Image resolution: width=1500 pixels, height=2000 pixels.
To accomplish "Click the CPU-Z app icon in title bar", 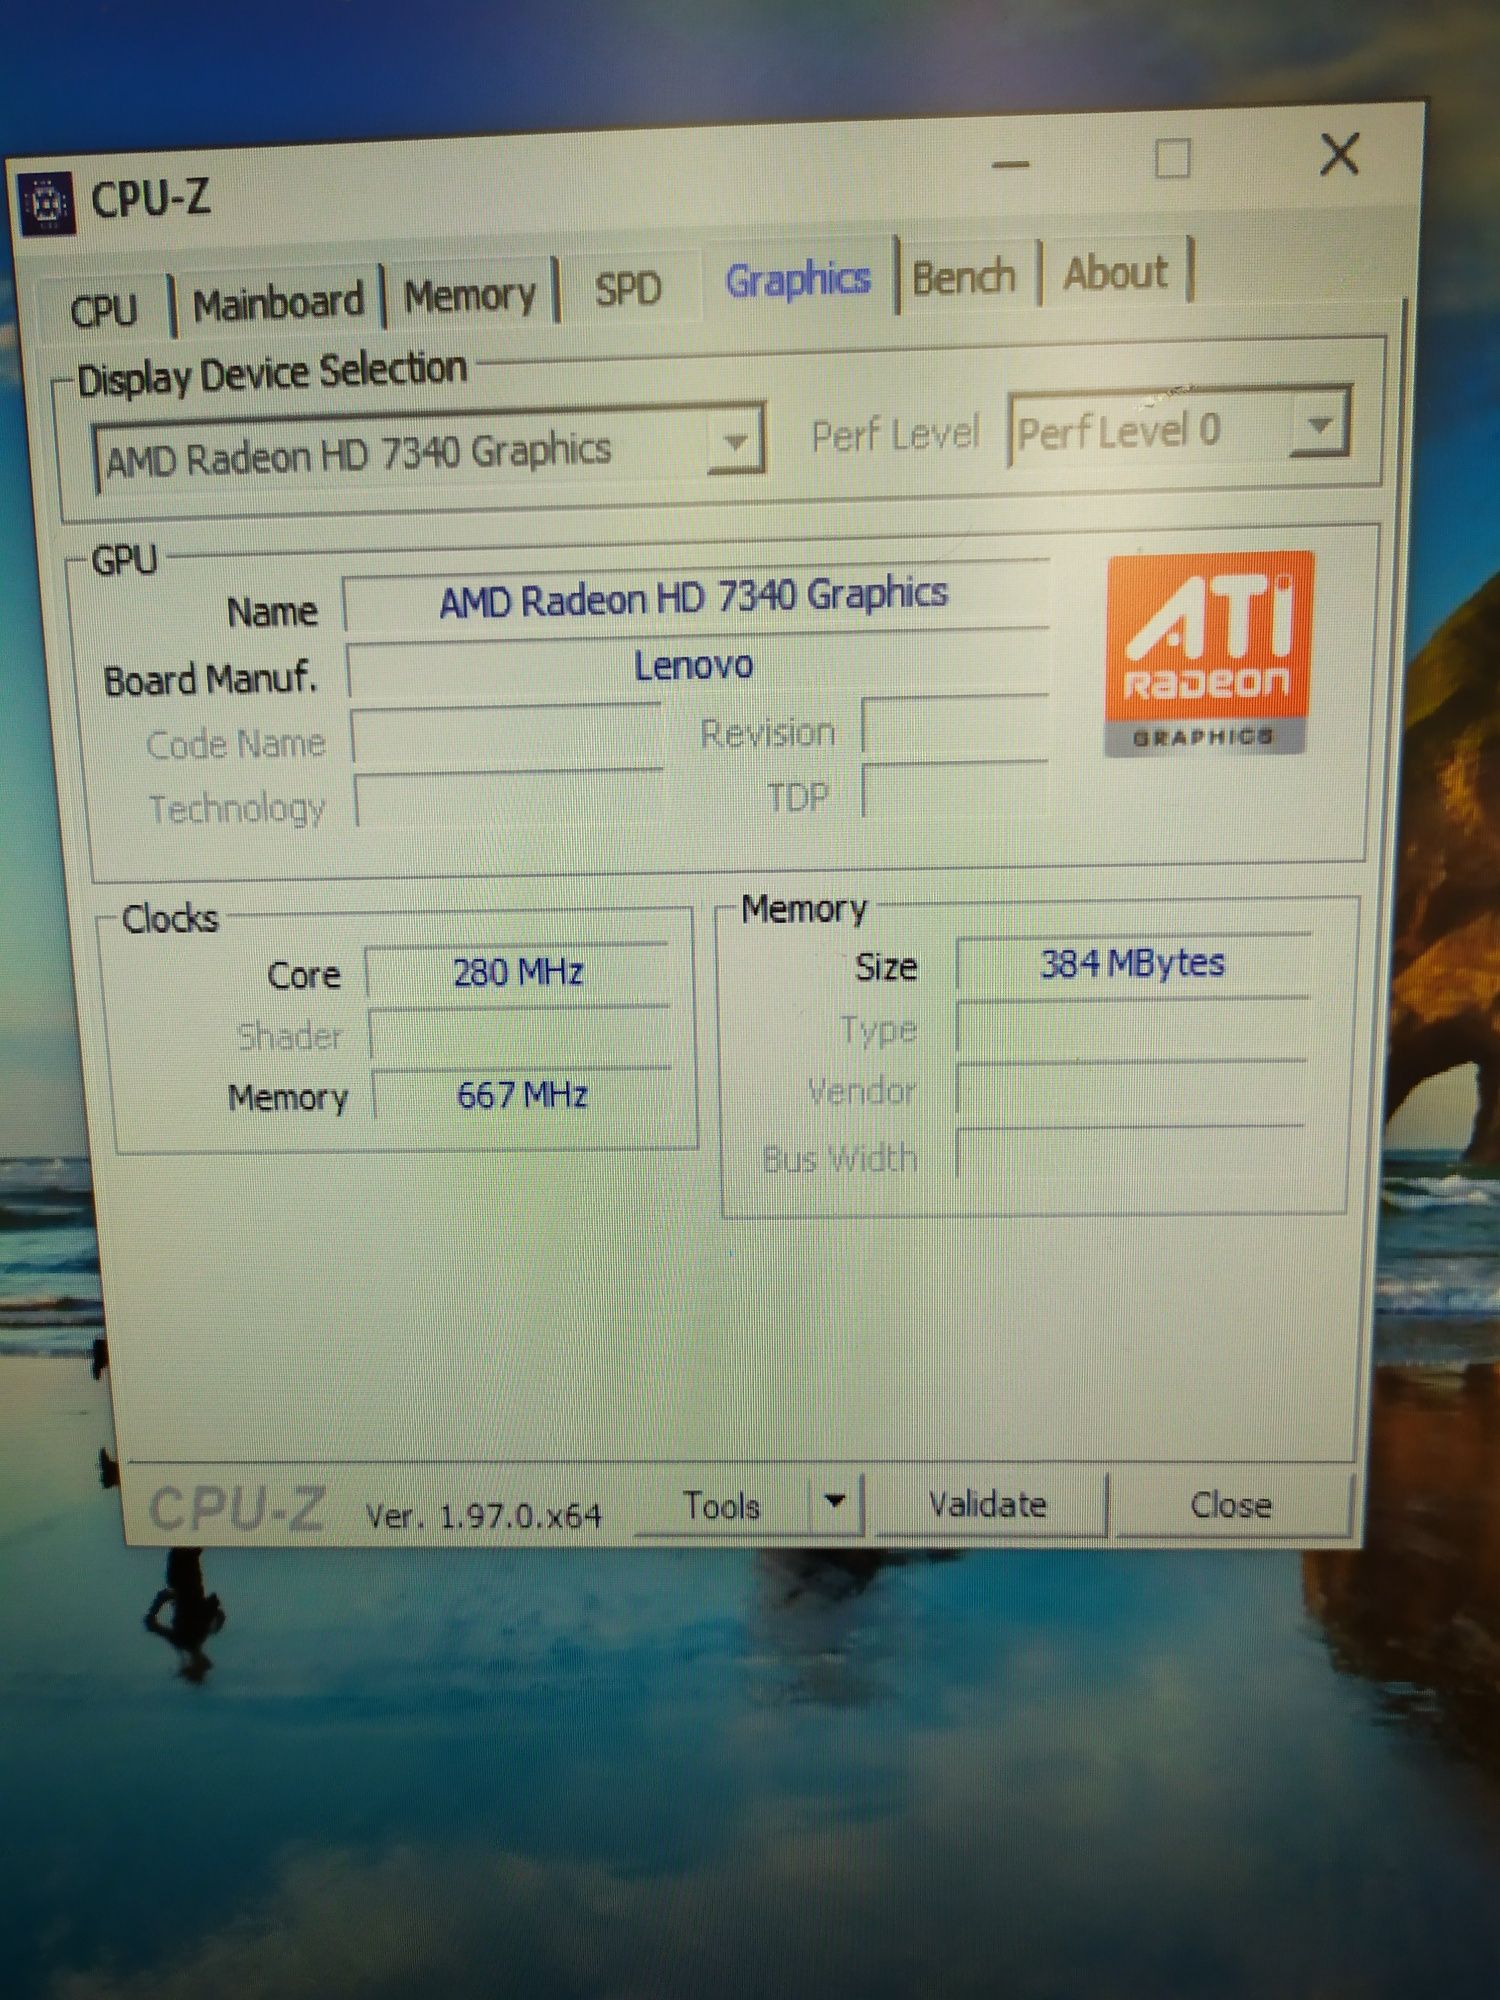I will (x=45, y=205).
